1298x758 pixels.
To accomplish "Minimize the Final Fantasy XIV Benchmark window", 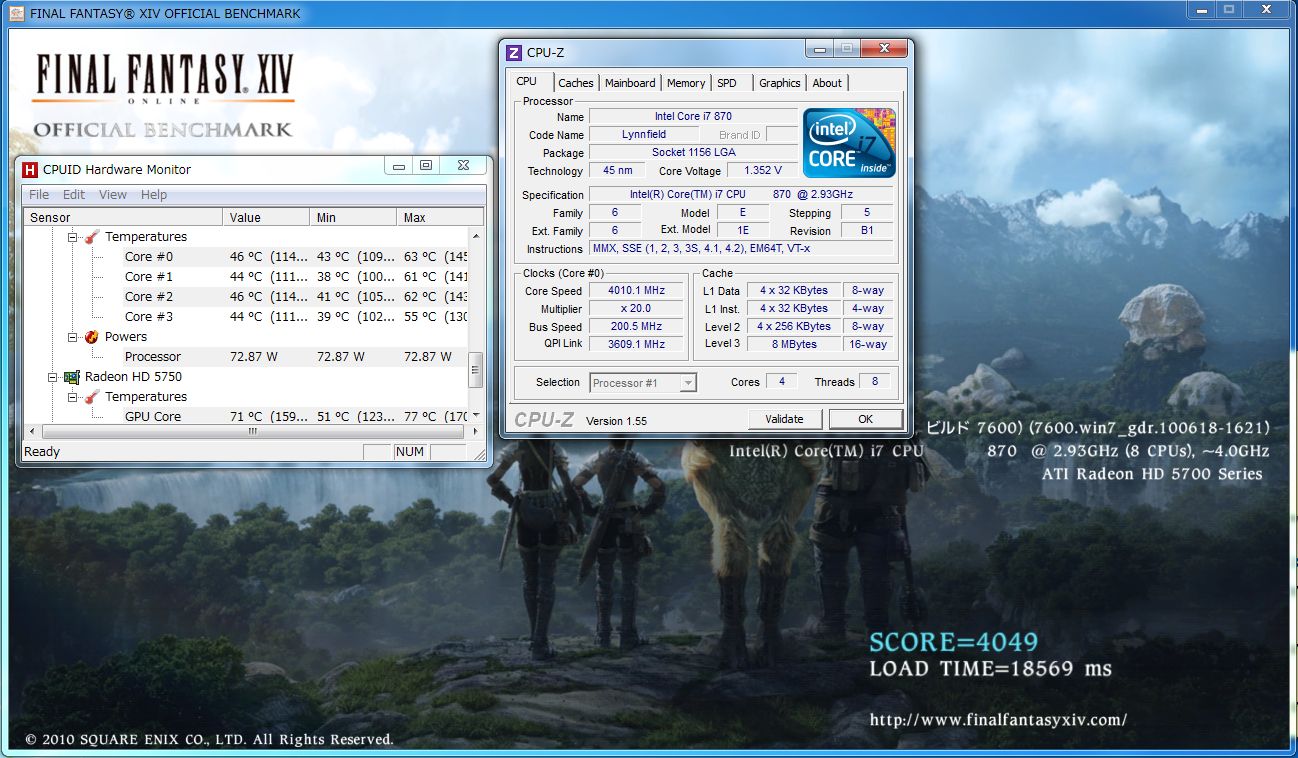I will 1202,10.
